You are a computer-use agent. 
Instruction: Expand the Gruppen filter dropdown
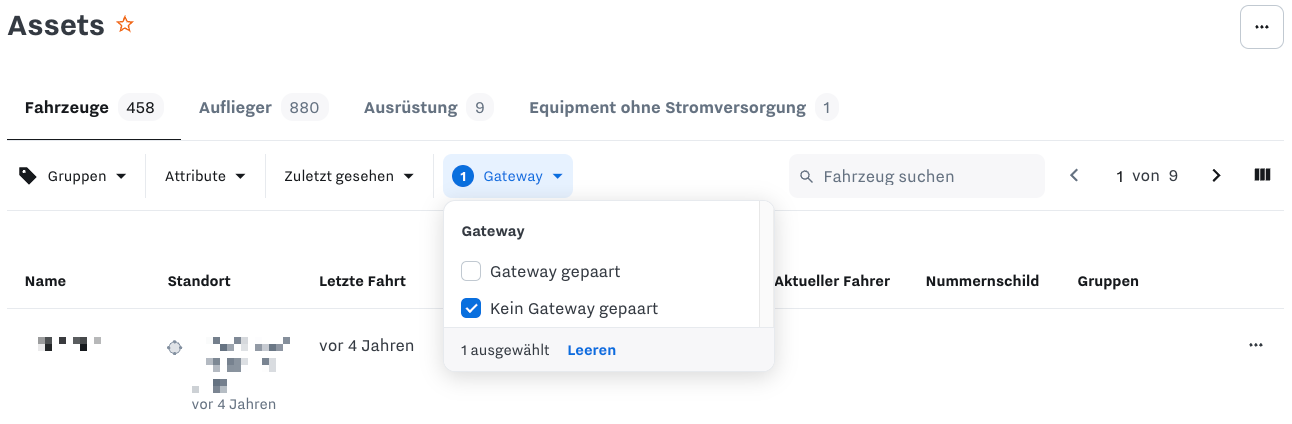click(76, 176)
